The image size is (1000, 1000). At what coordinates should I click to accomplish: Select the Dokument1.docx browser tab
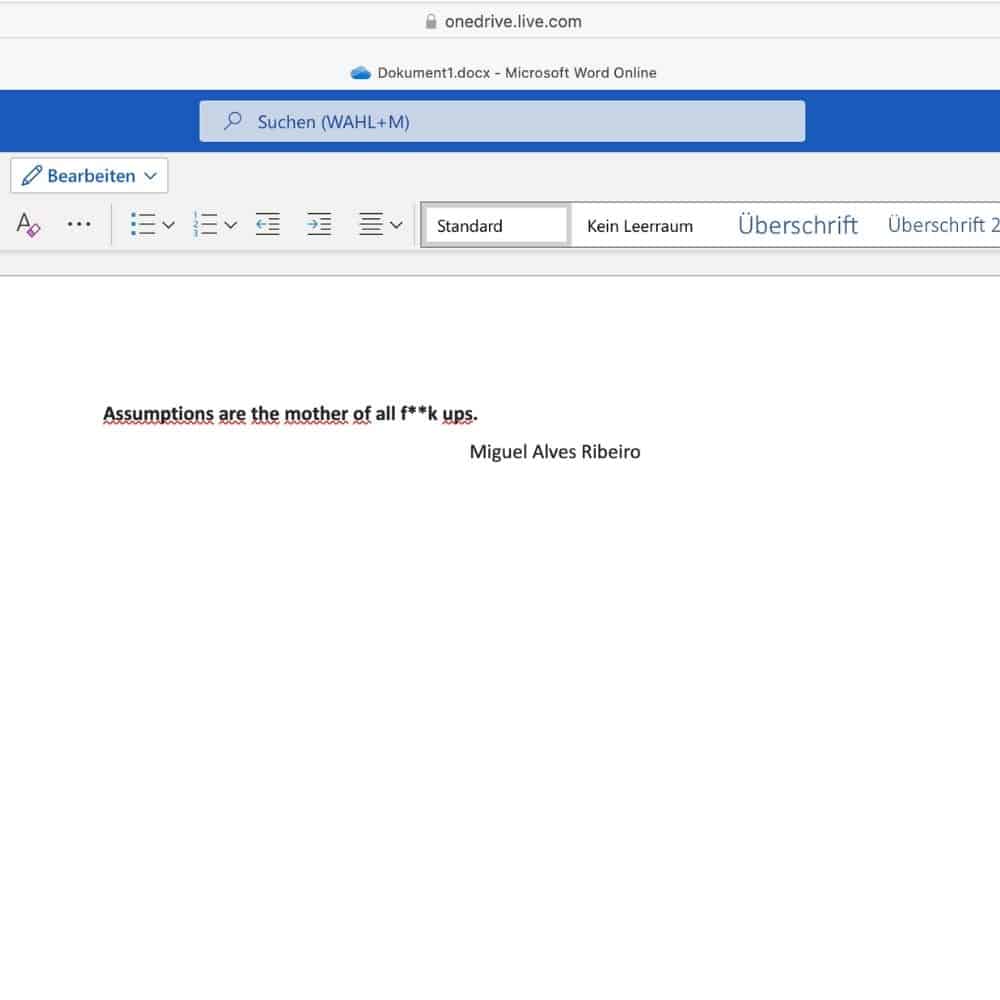click(504, 73)
